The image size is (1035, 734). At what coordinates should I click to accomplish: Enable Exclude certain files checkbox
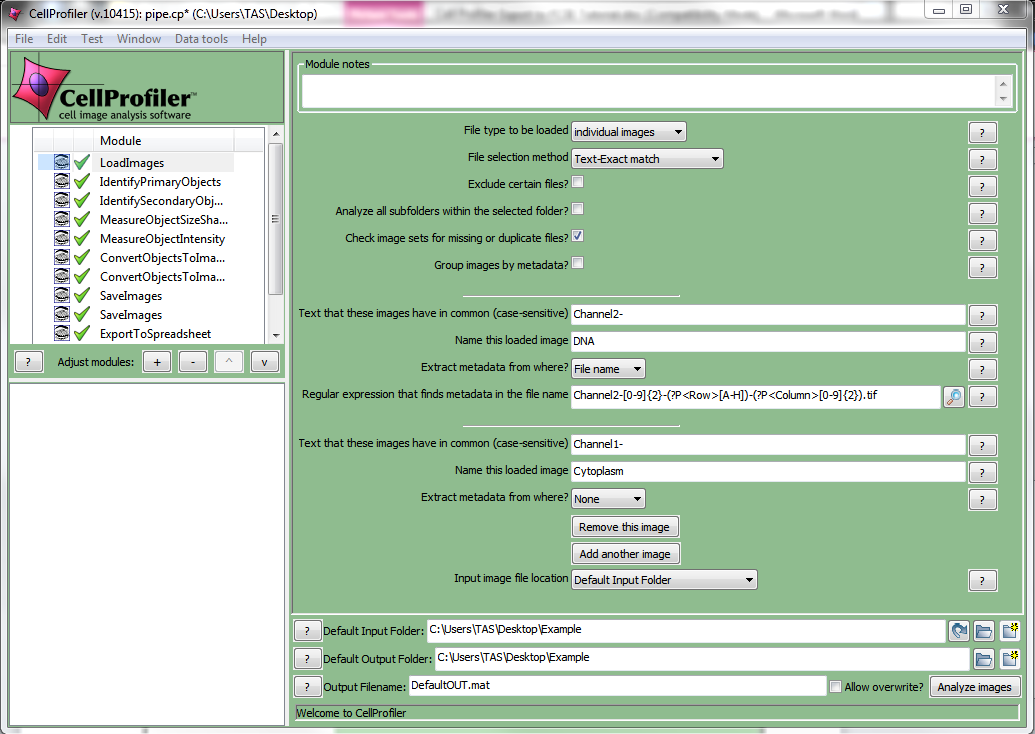click(x=578, y=182)
